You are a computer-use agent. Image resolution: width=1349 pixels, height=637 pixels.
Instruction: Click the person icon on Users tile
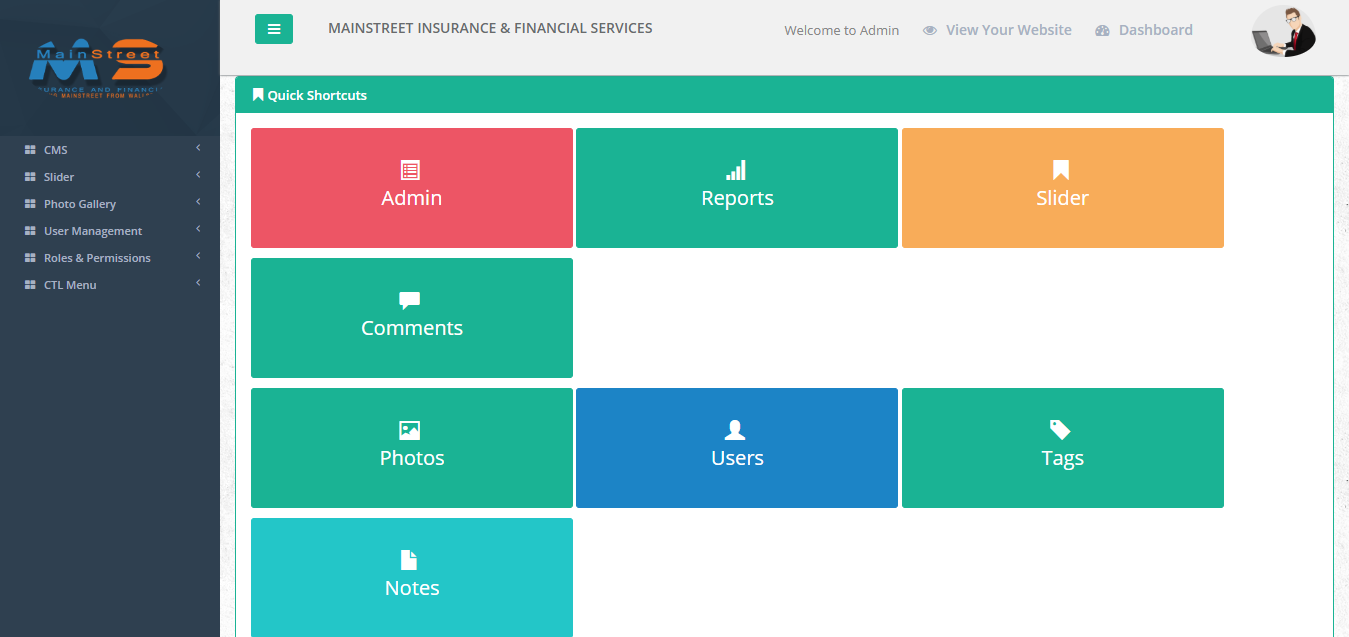pyautogui.click(x=736, y=430)
